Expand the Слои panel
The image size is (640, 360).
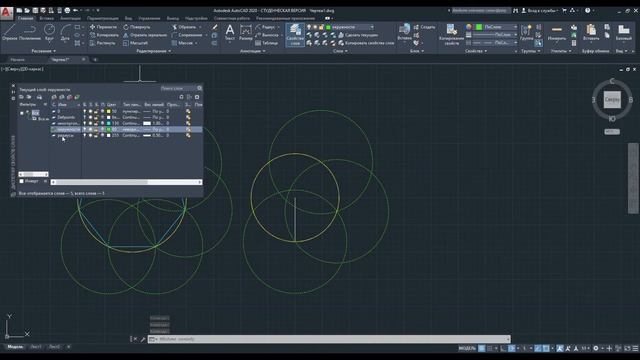(340, 51)
